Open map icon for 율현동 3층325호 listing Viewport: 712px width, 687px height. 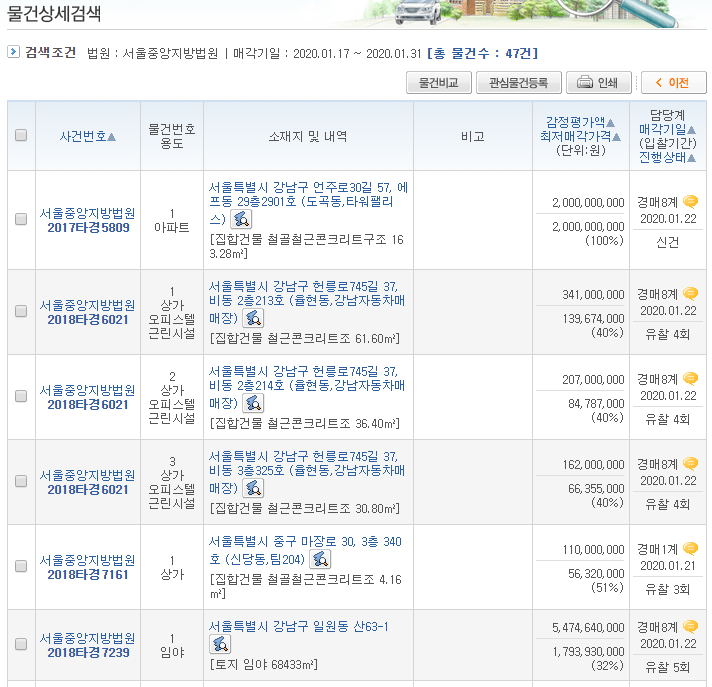pyautogui.click(x=253, y=488)
